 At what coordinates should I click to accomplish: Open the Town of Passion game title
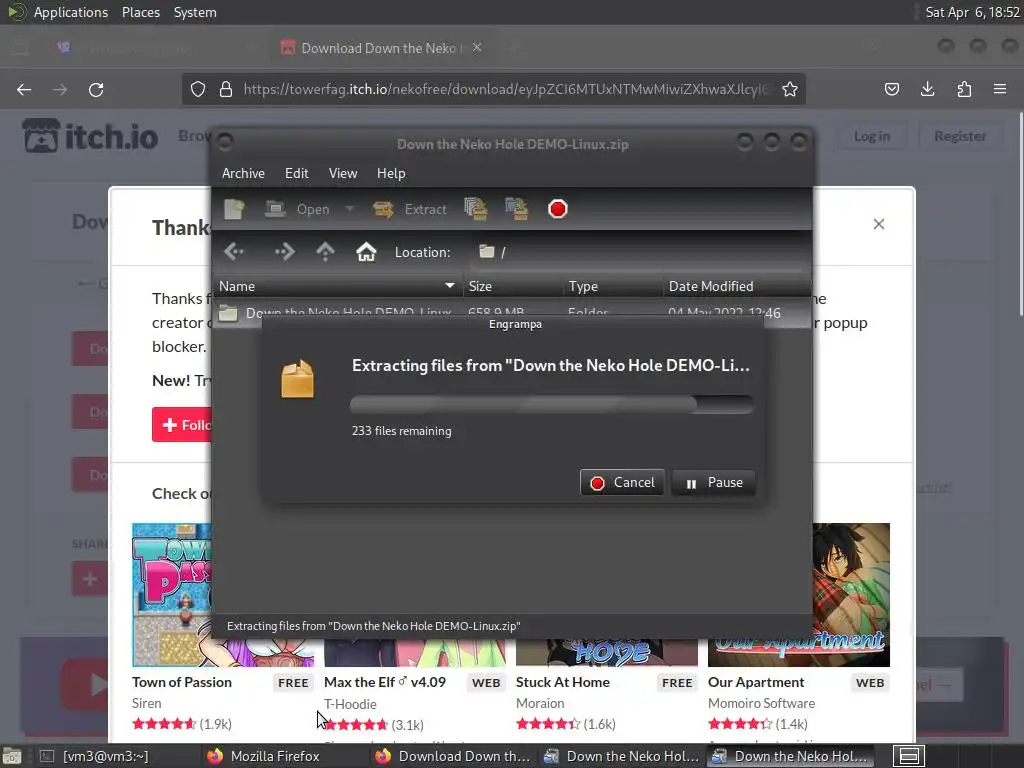tap(182, 682)
